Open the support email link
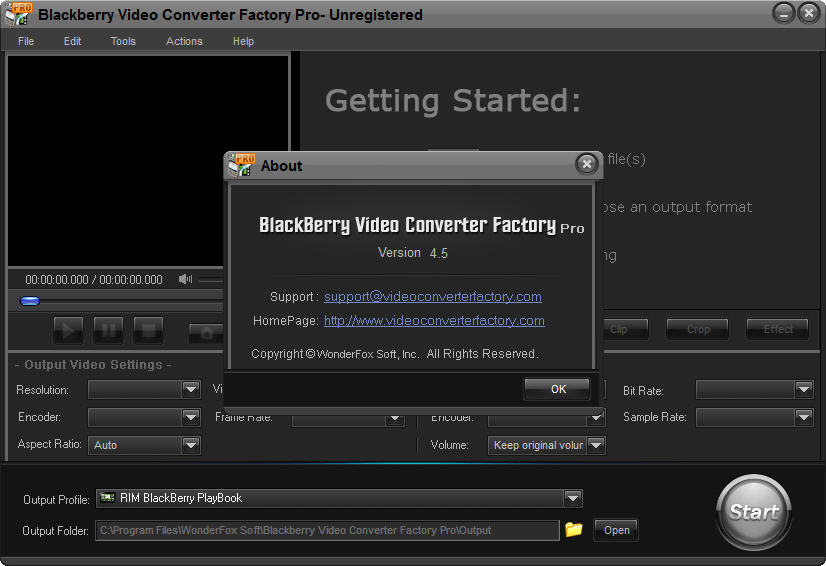Screen dimensions: 826x566 (x=432, y=297)
